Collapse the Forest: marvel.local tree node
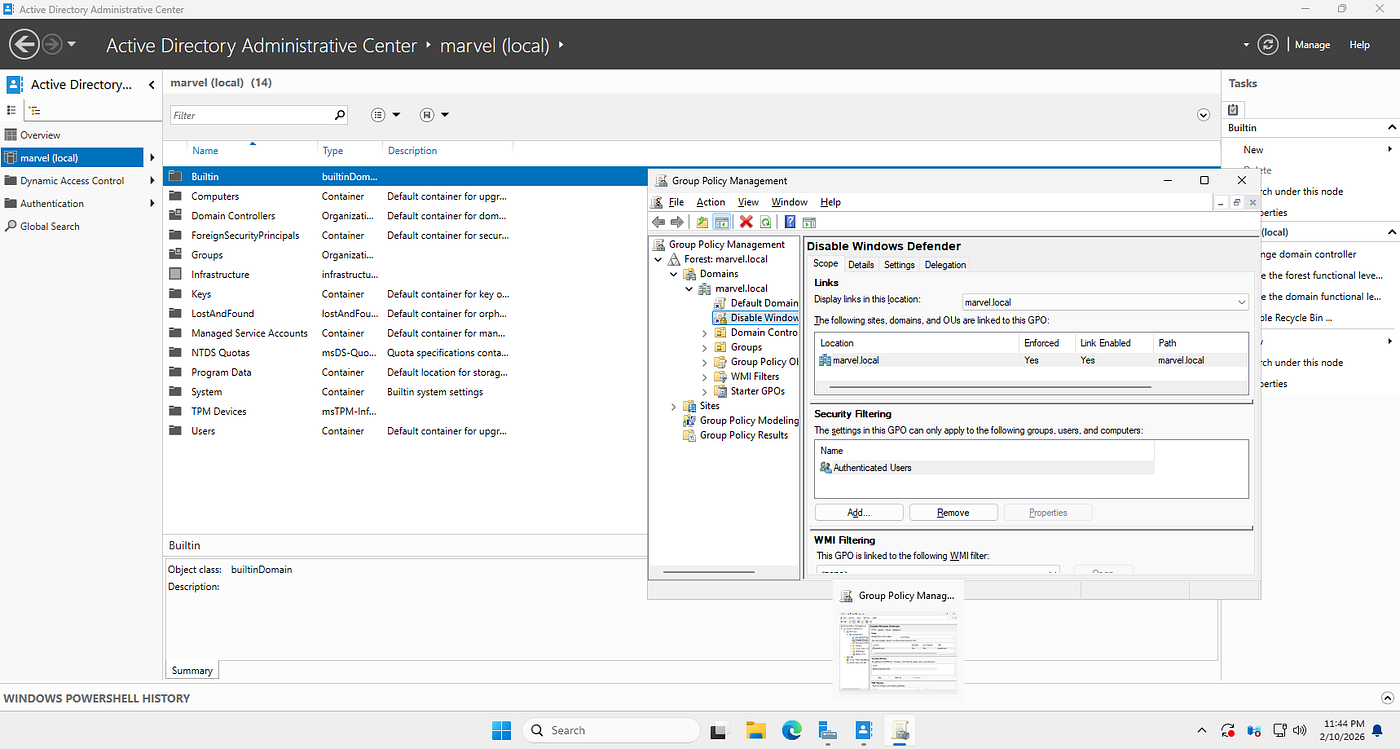Viewport: 1400px width, 749px height. click(659, 259)
